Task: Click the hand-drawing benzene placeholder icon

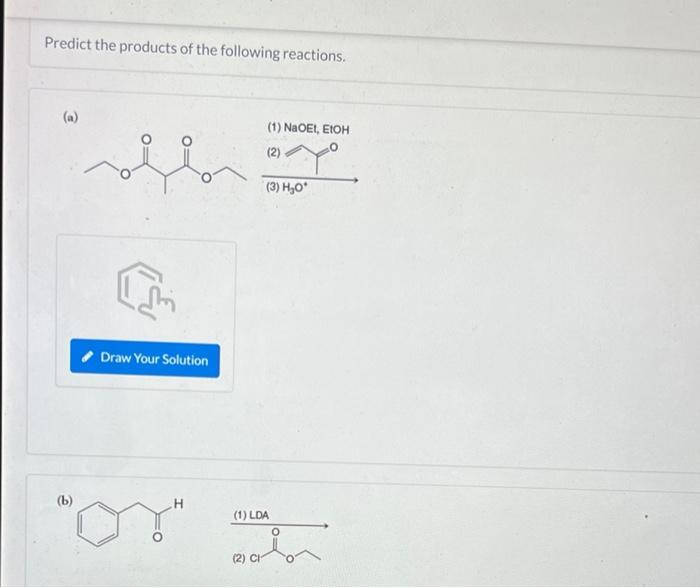Action: [x=146, y=291]
